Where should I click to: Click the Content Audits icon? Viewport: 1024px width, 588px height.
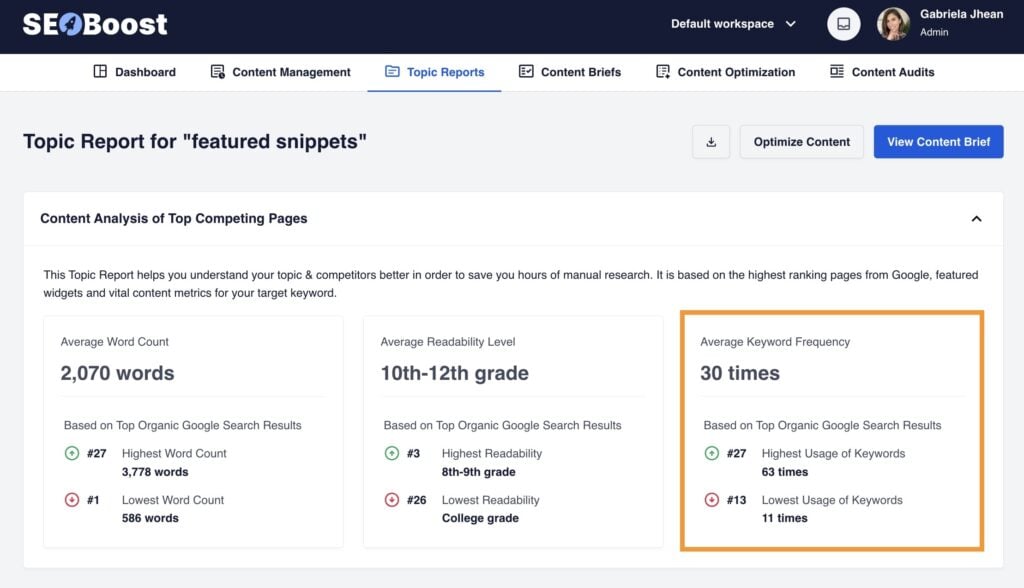836,71
